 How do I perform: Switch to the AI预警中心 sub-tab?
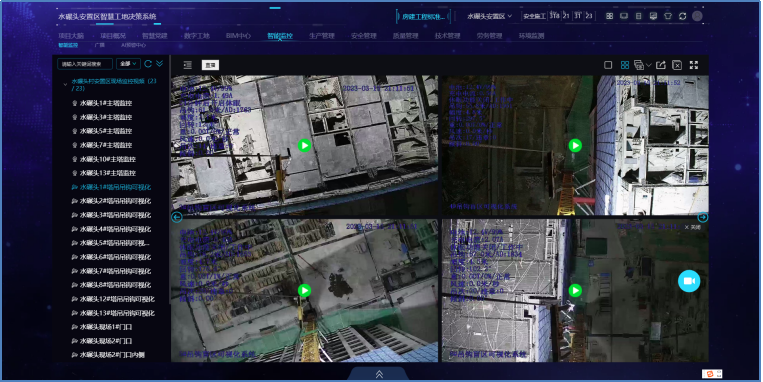[x=133, y=45]
